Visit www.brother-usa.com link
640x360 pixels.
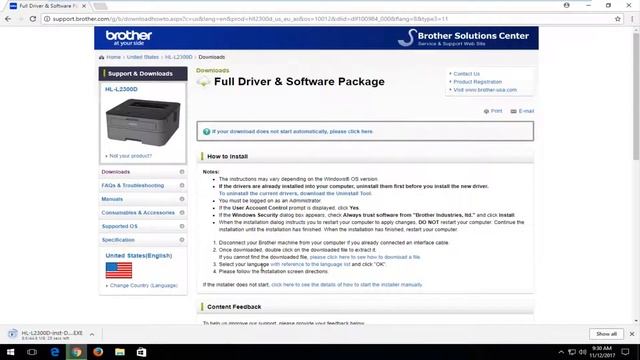click(485, 90)
